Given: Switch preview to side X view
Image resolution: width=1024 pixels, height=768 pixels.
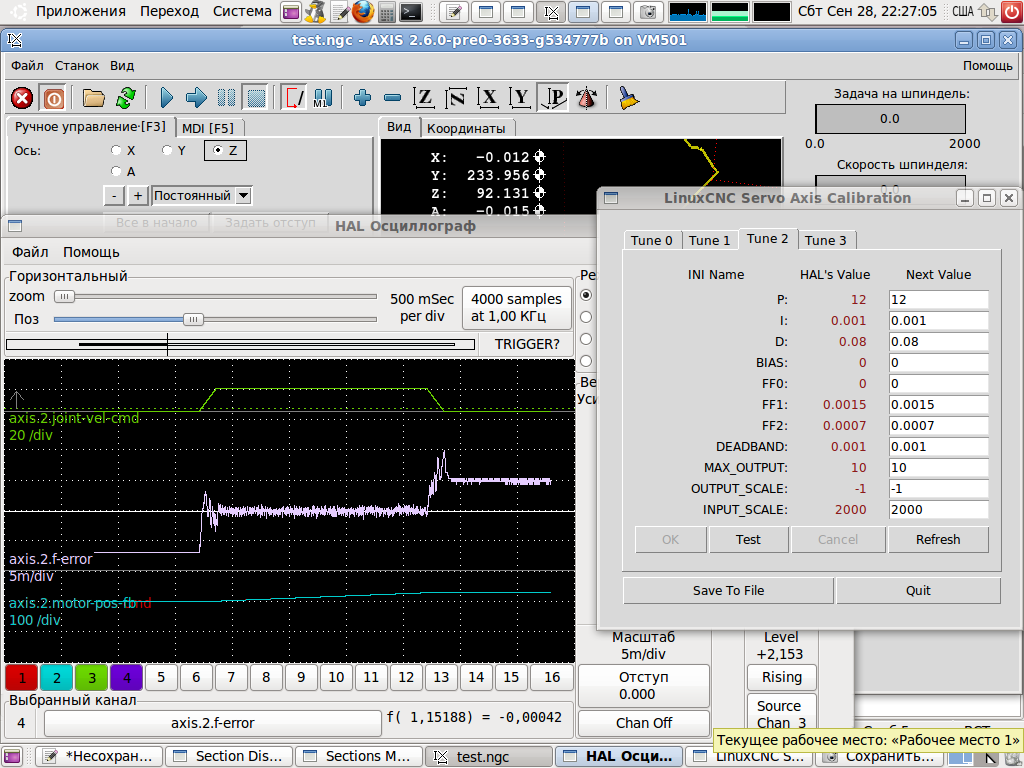Looking at the screenshot, I should tap(488, 98).
